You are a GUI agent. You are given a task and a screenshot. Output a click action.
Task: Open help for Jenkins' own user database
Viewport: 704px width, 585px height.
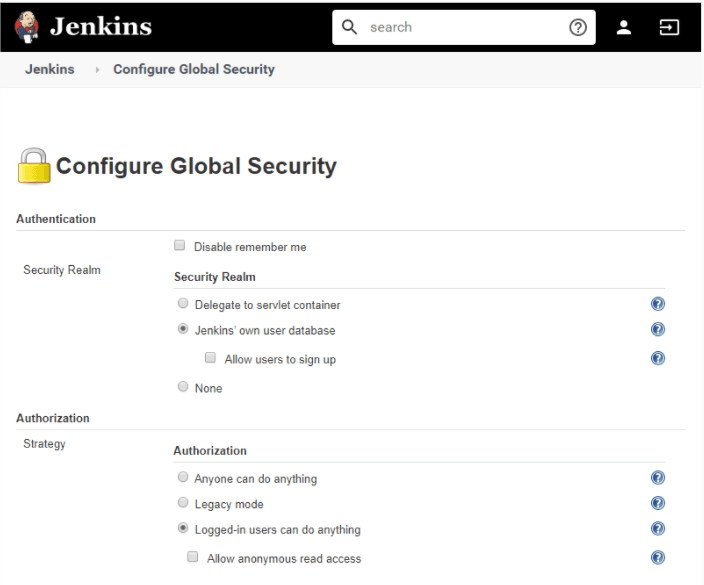point(658,329)
